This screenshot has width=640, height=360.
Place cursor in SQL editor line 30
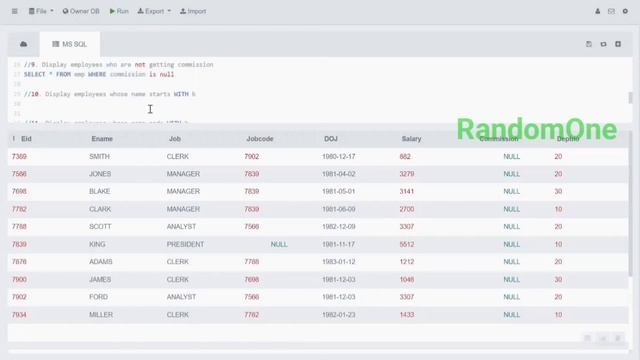coord(322,104)
